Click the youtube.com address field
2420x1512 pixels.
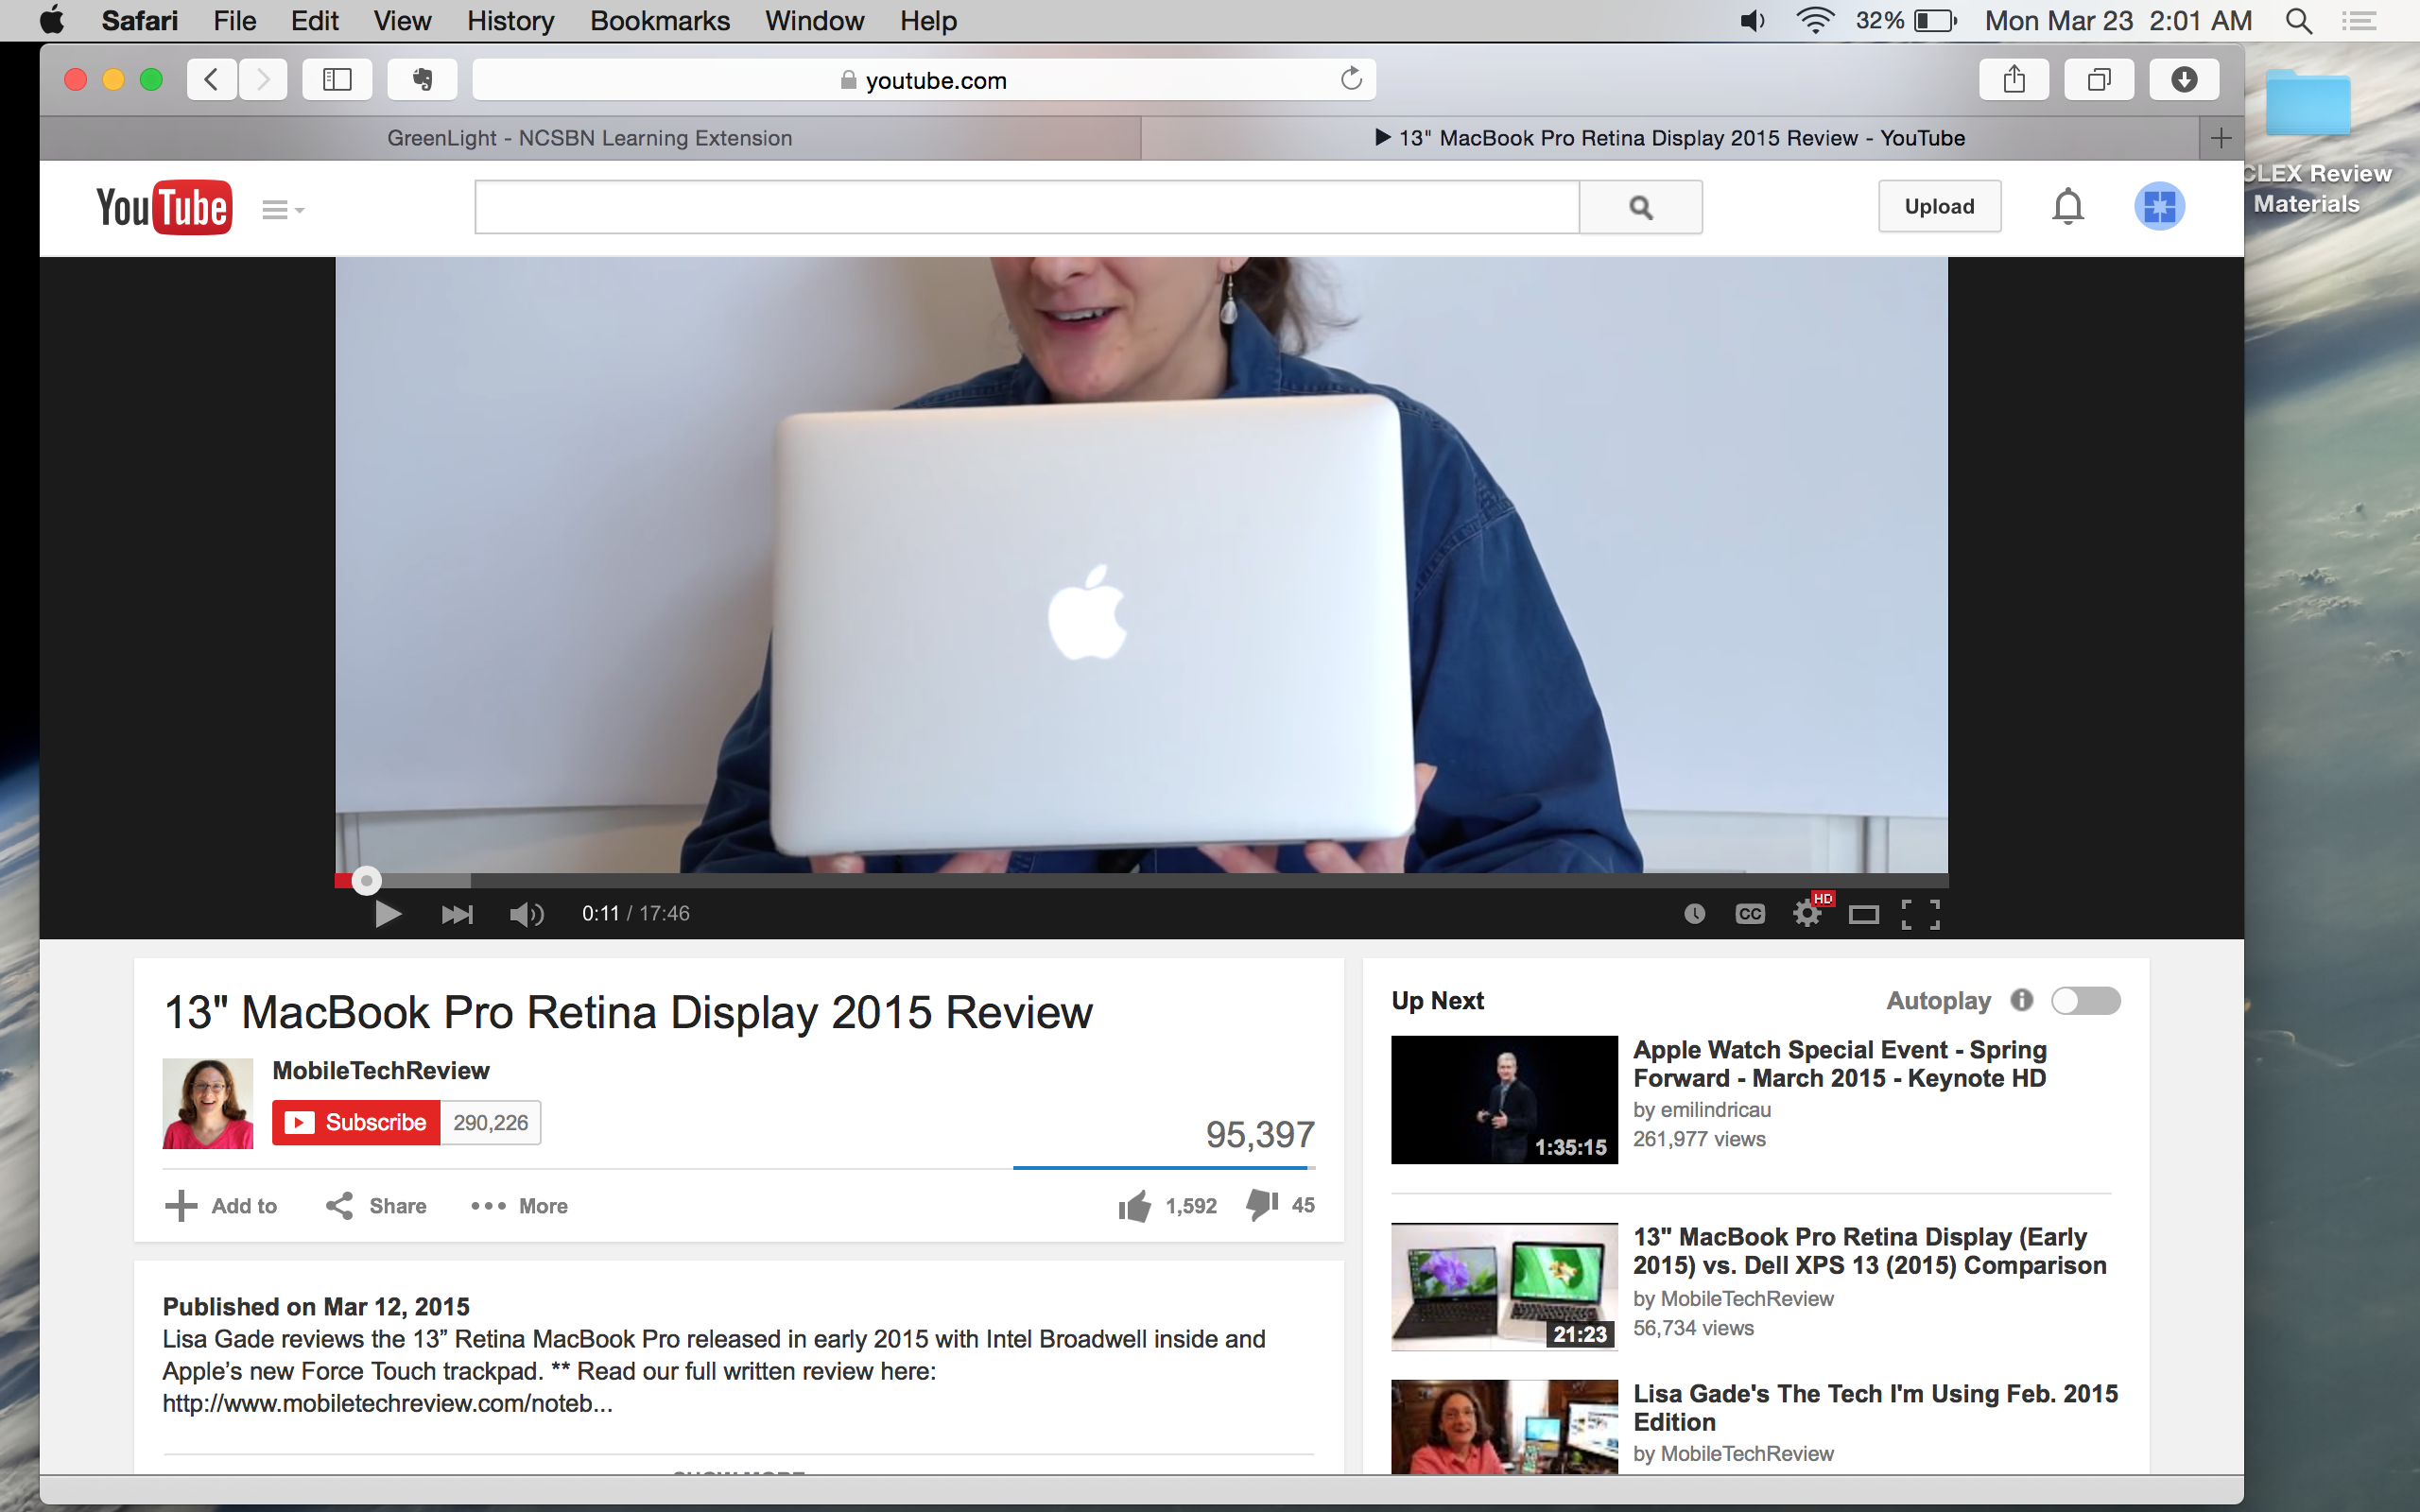coord(924,79)
